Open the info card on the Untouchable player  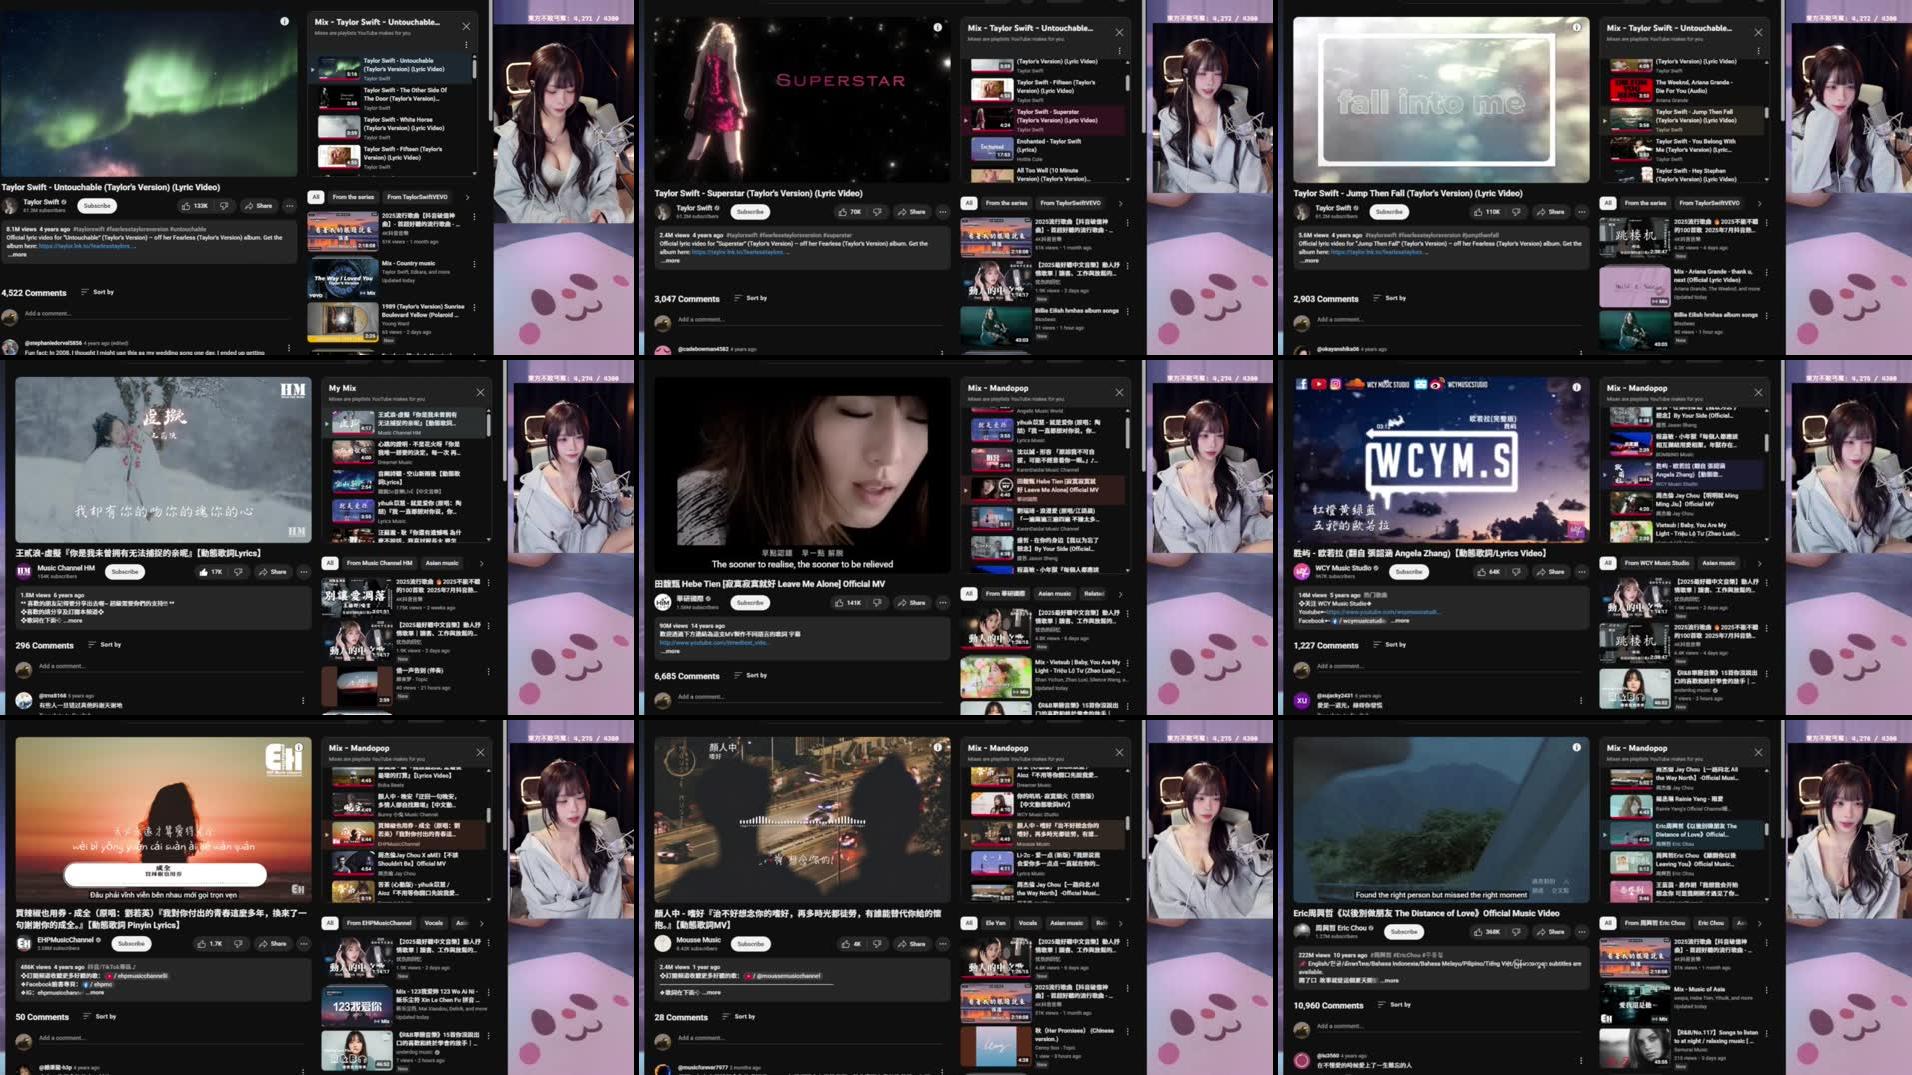coord(284,21)
